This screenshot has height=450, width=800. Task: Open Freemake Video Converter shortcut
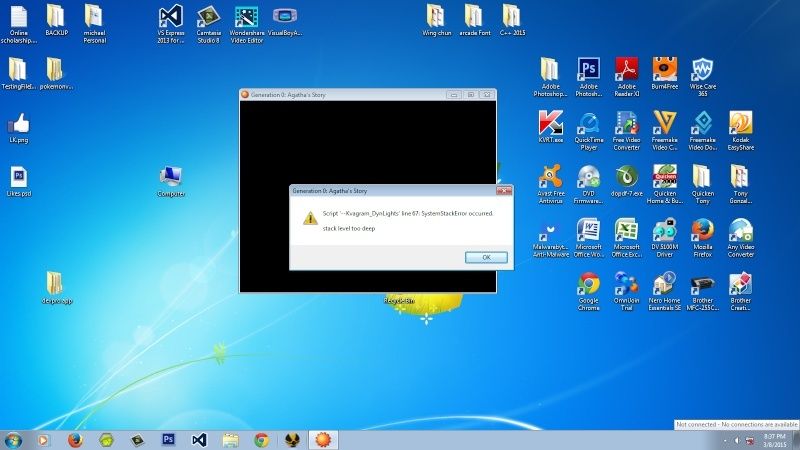[664, 131]
